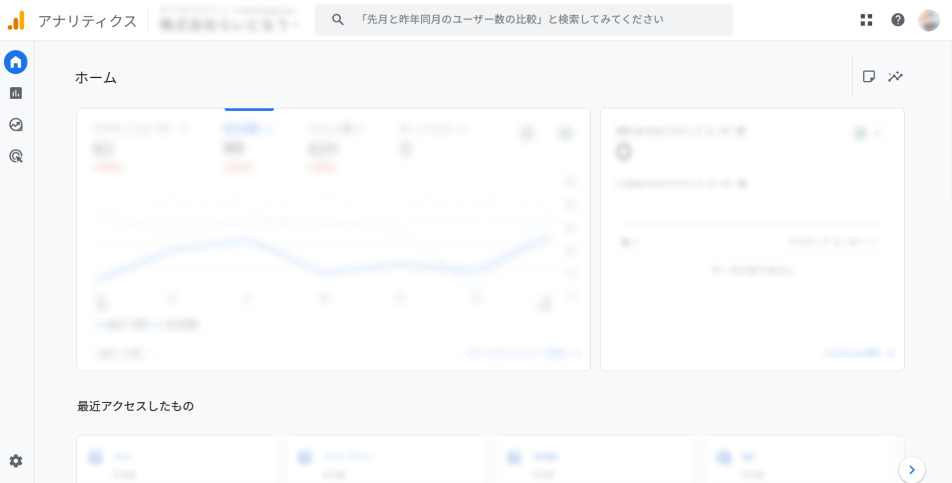The width and height of the screenshot is (952, 483).
Task: Focus the search field with Japanese placeholder text
Action: click(540, 20)
